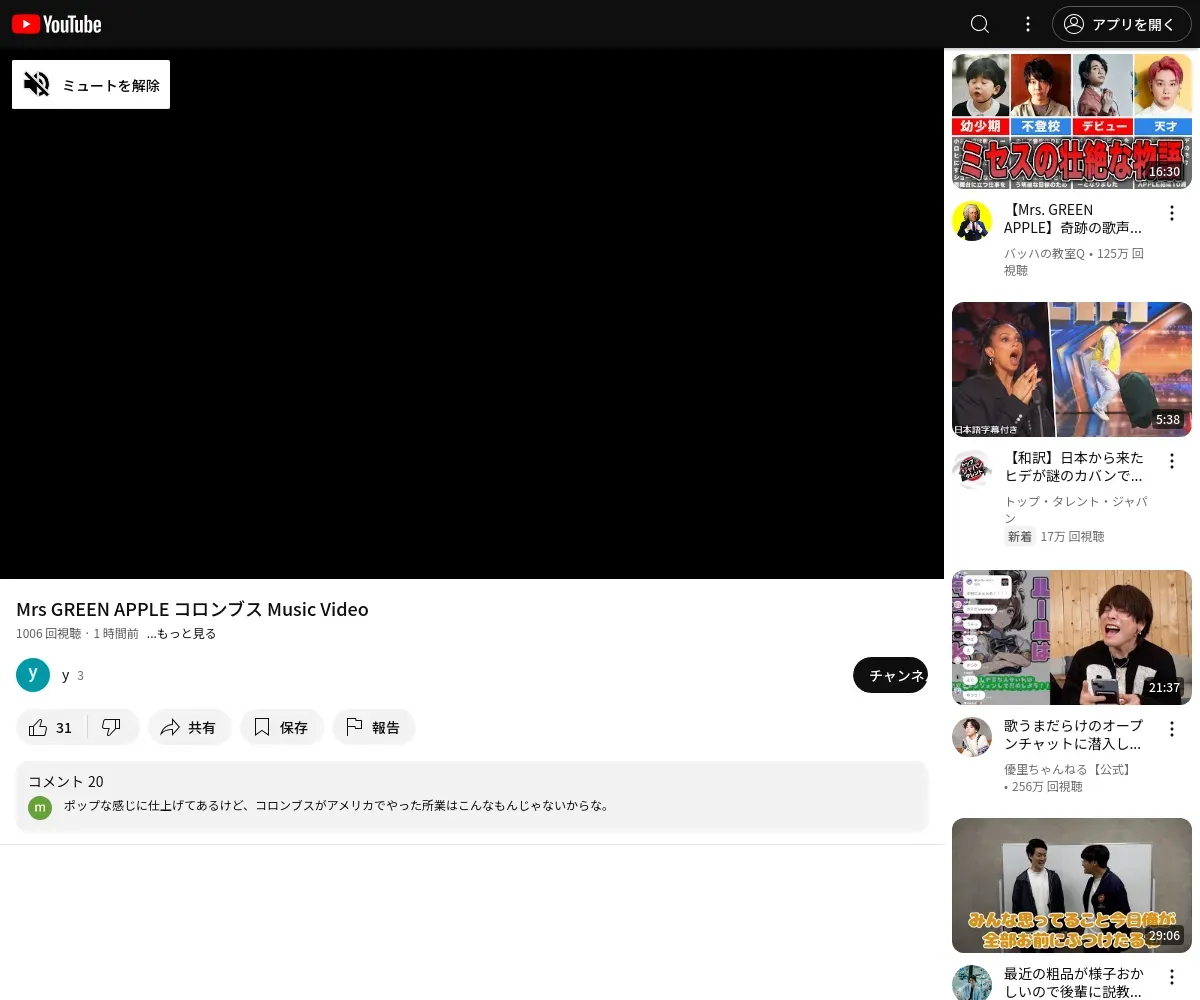
Task: Click channel name バッハの教室Q
Action: tap(1044, 254)
